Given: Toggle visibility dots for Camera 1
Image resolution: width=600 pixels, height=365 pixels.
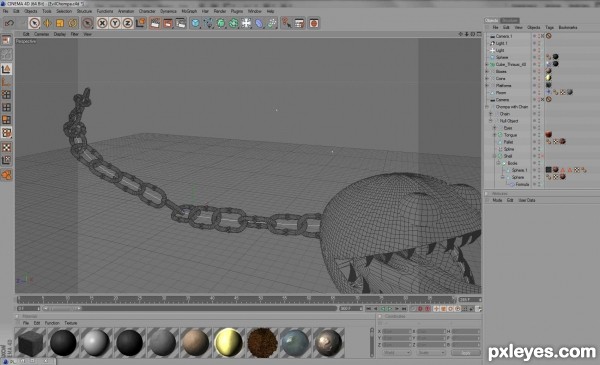Looking at the screenshot, I should point(539,36).
